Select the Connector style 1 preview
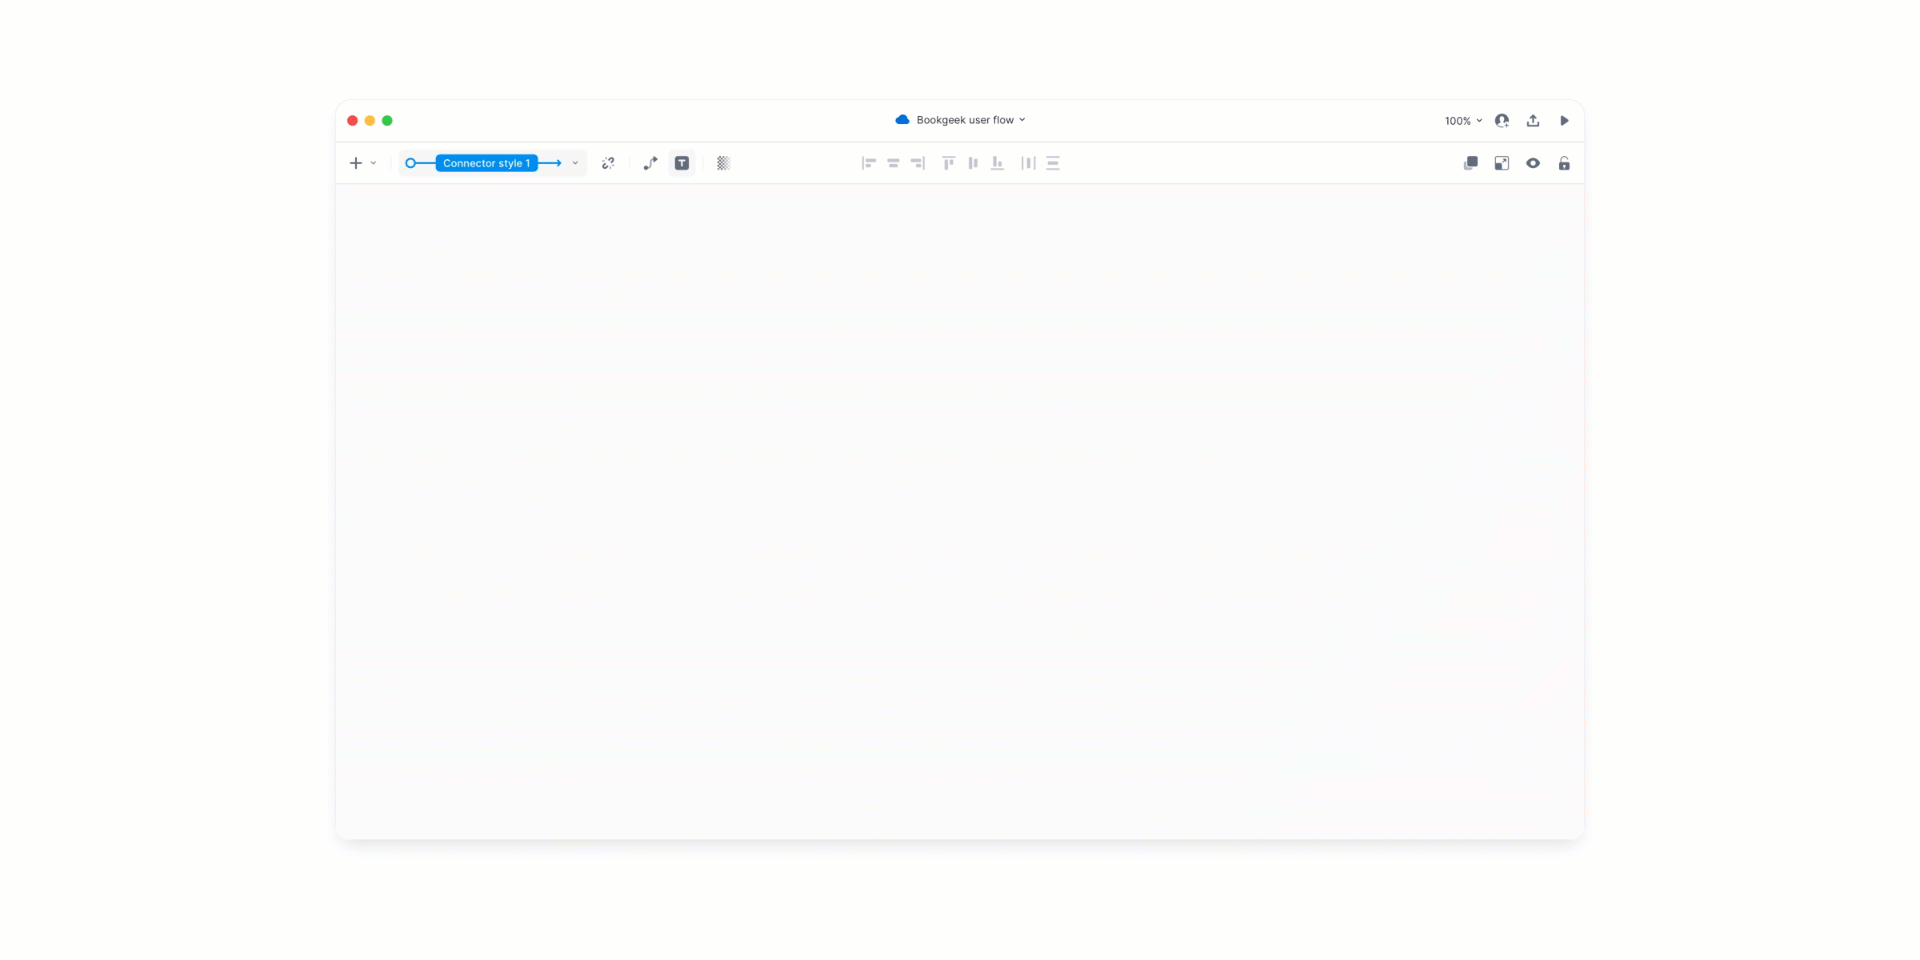 486,163
